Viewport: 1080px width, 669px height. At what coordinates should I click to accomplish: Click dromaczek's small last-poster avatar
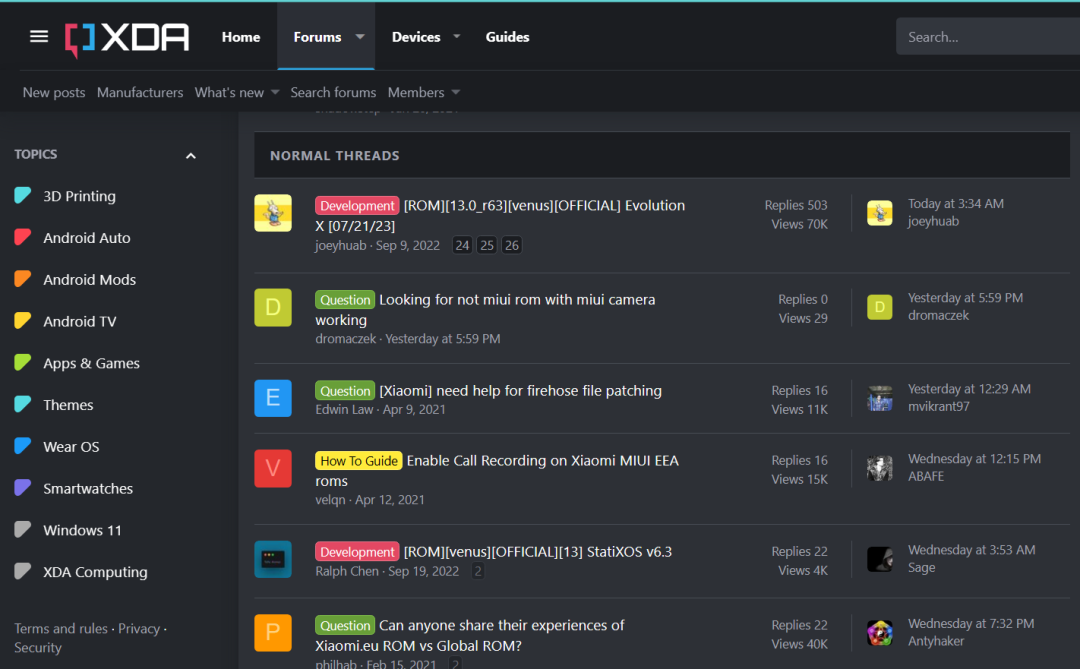click(x=880, y=307)
